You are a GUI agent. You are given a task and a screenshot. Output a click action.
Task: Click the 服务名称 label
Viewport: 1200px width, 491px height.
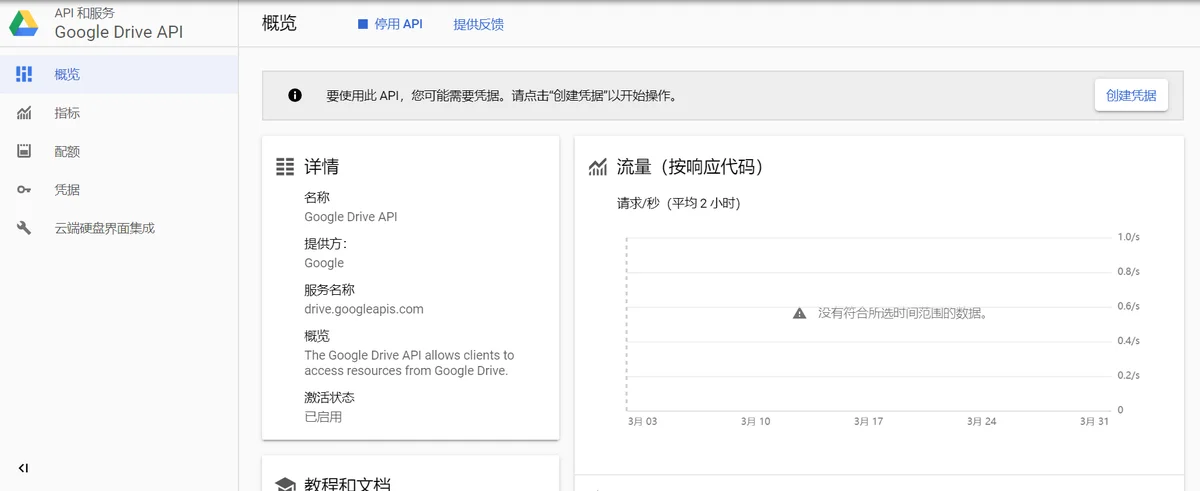pos(329,290)
